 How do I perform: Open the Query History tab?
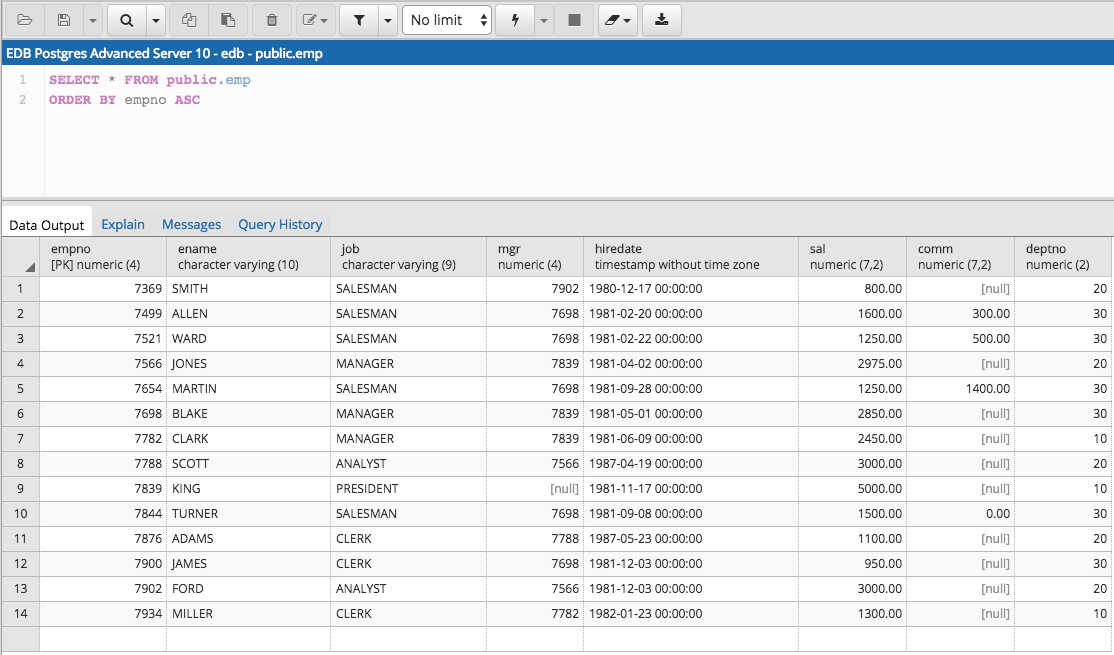tap(280, 224)
